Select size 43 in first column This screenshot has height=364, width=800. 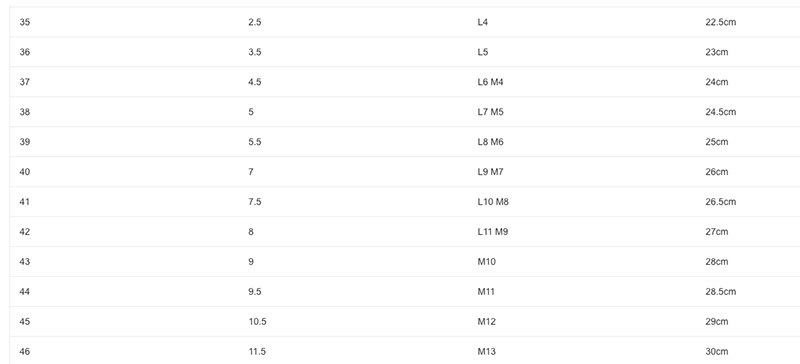(24, 261)
